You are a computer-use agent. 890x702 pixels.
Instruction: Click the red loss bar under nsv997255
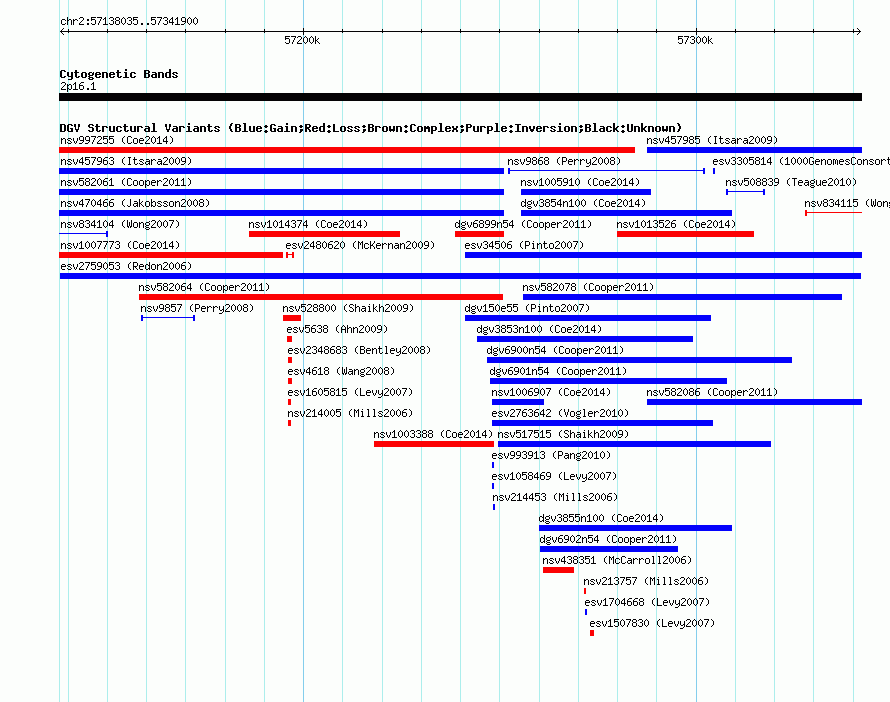coord(347,150)
